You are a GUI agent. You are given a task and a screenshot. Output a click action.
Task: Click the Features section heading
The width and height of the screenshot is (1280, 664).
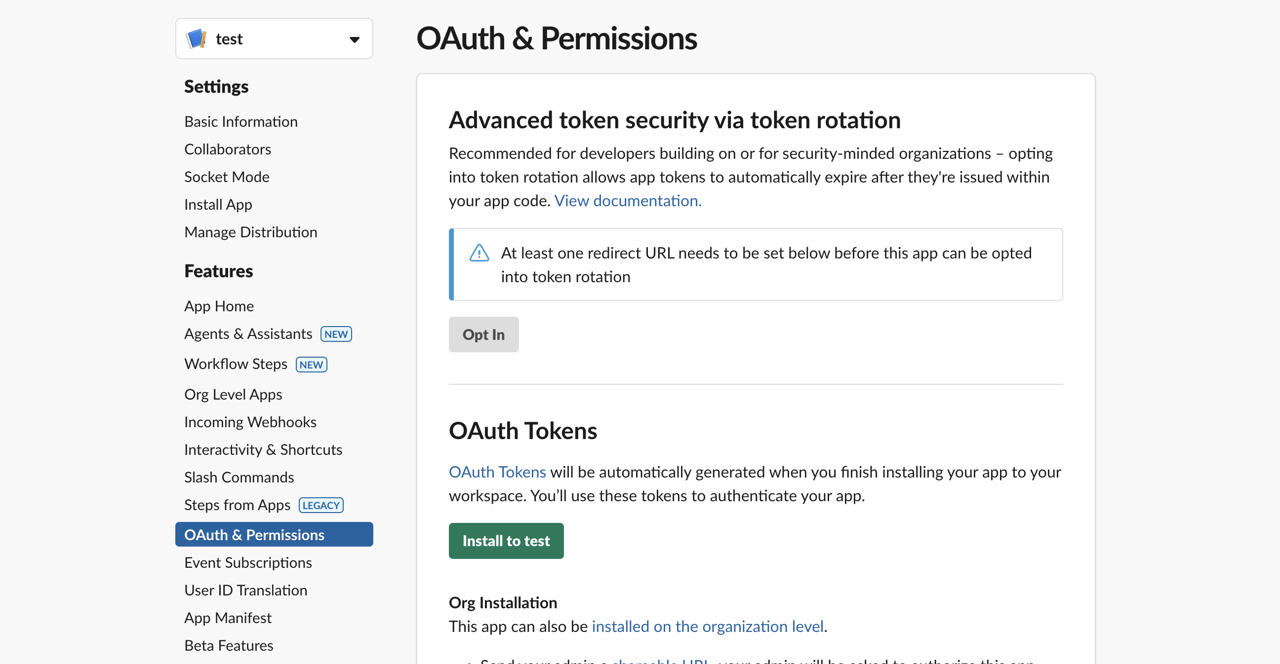[218, 271]
